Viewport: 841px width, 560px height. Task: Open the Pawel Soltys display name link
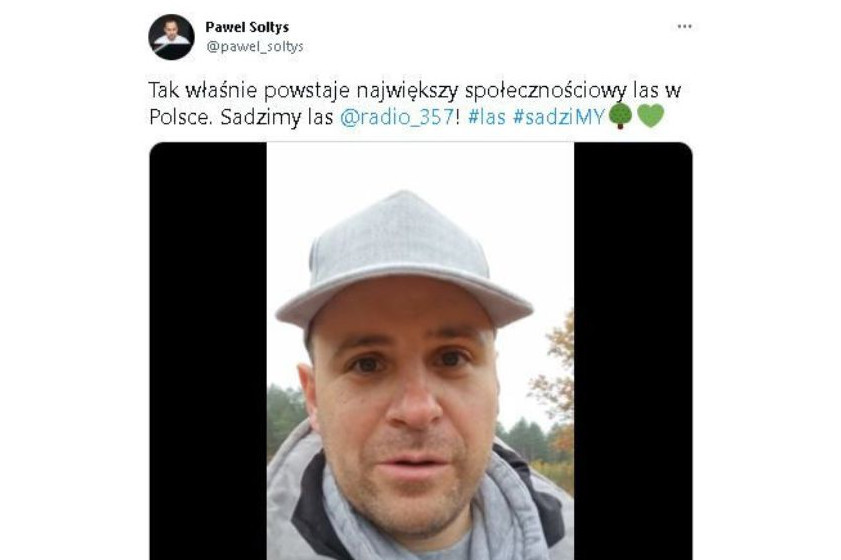[247, 27]
